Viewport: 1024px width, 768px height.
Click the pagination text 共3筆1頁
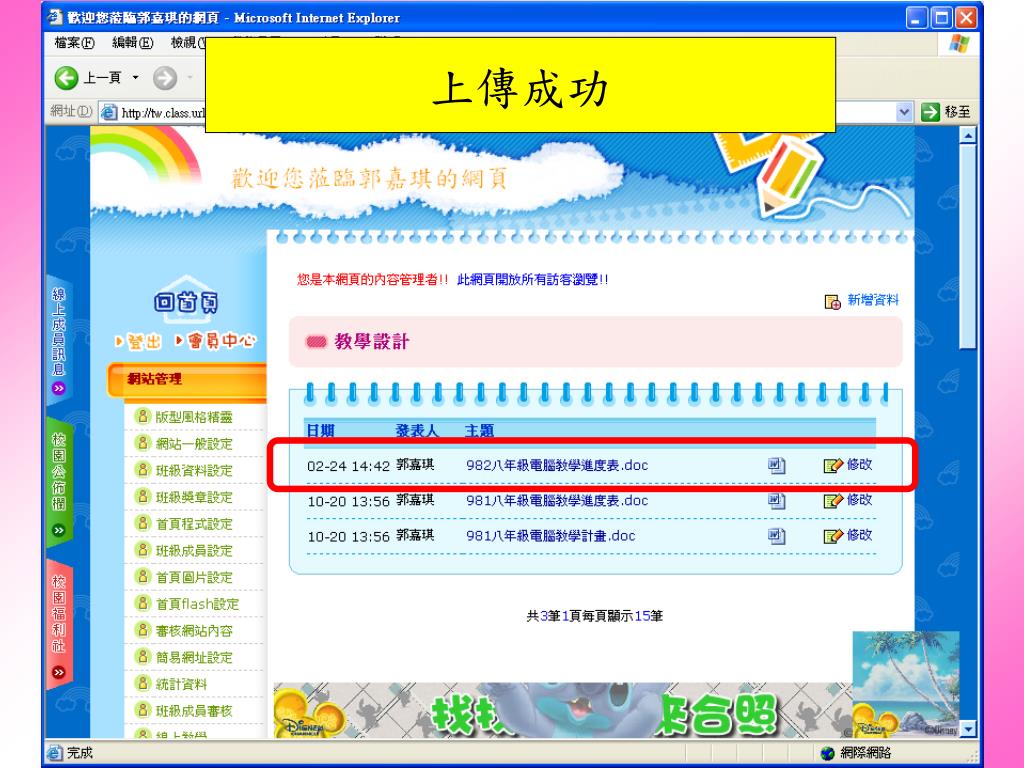[554, 616]
